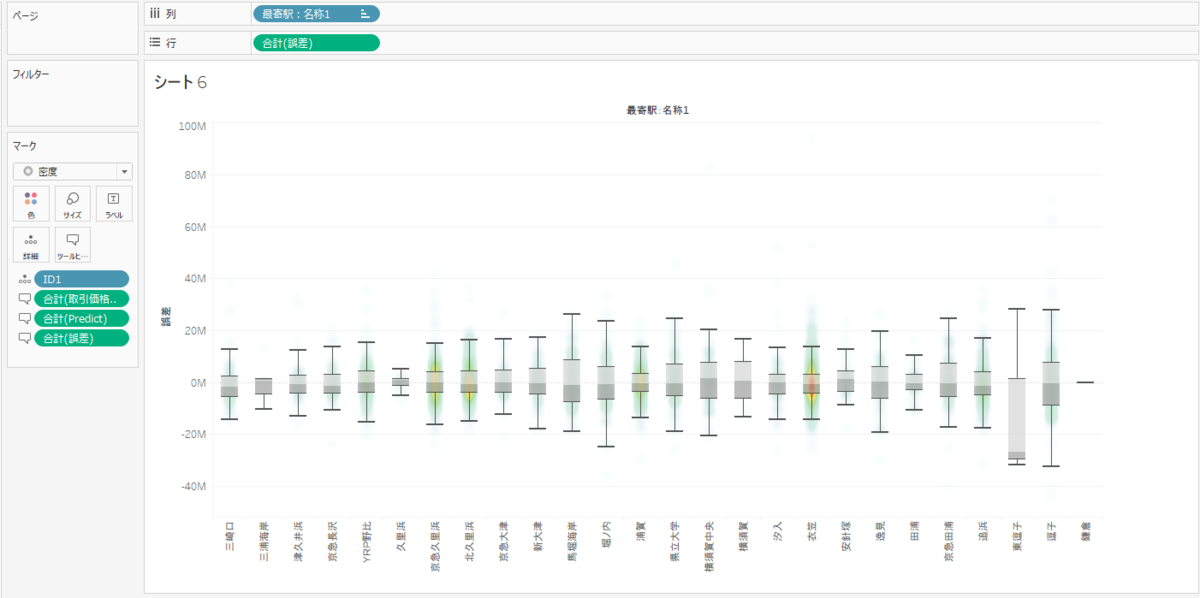The image size is (1200, 598).
Task: Select the 合計(誤差) pill on Rows shelf
Action: point(316,42)
